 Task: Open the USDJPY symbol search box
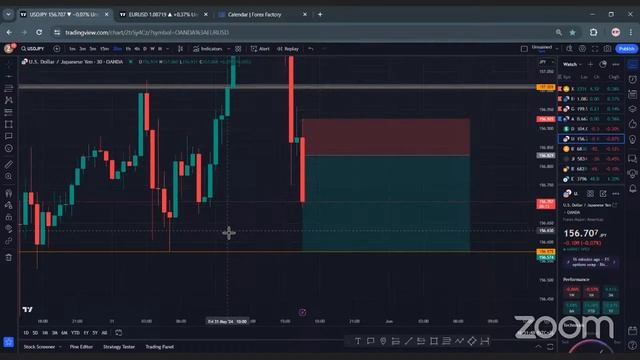coord(33,49)
